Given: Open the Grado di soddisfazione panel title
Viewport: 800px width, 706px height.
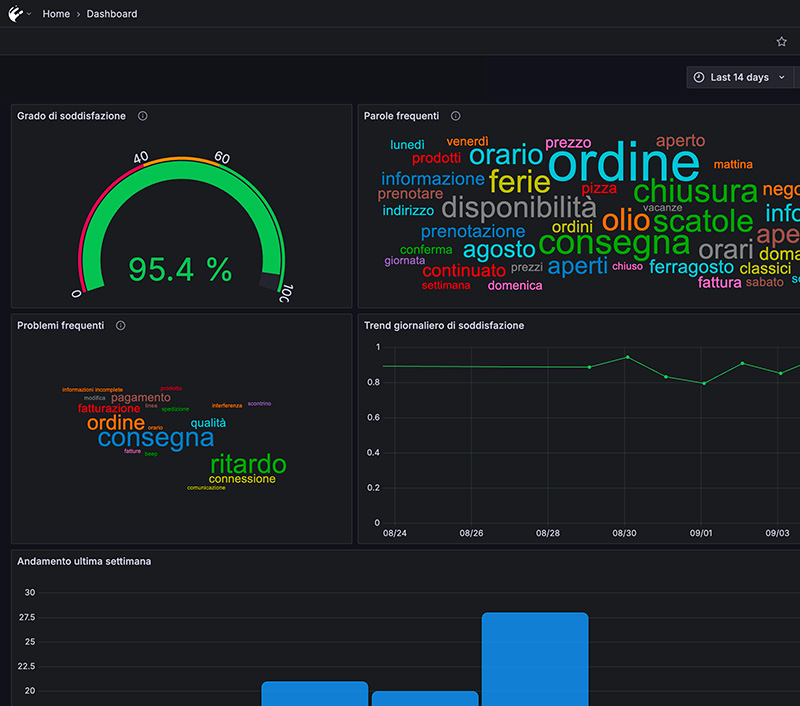Looking at the screenshot, I should [71, 116].
